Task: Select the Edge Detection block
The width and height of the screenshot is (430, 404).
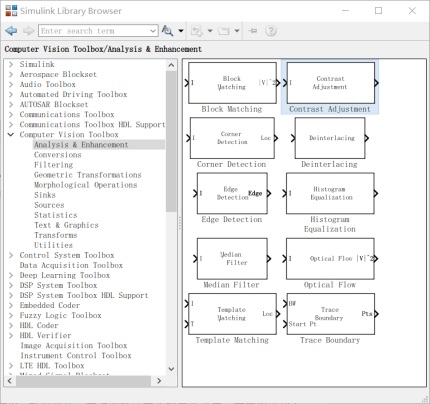Action: (x=232, y=193)
